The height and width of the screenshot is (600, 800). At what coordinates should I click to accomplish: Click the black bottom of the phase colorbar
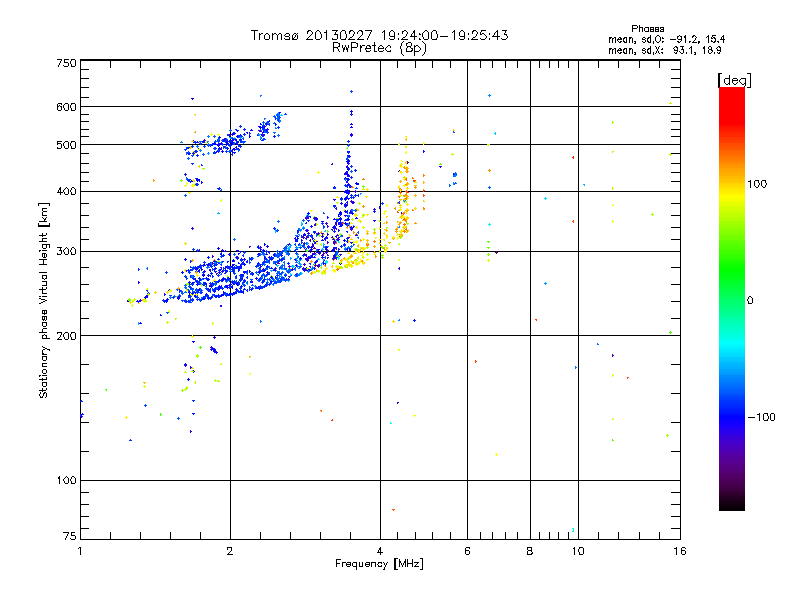732,503
